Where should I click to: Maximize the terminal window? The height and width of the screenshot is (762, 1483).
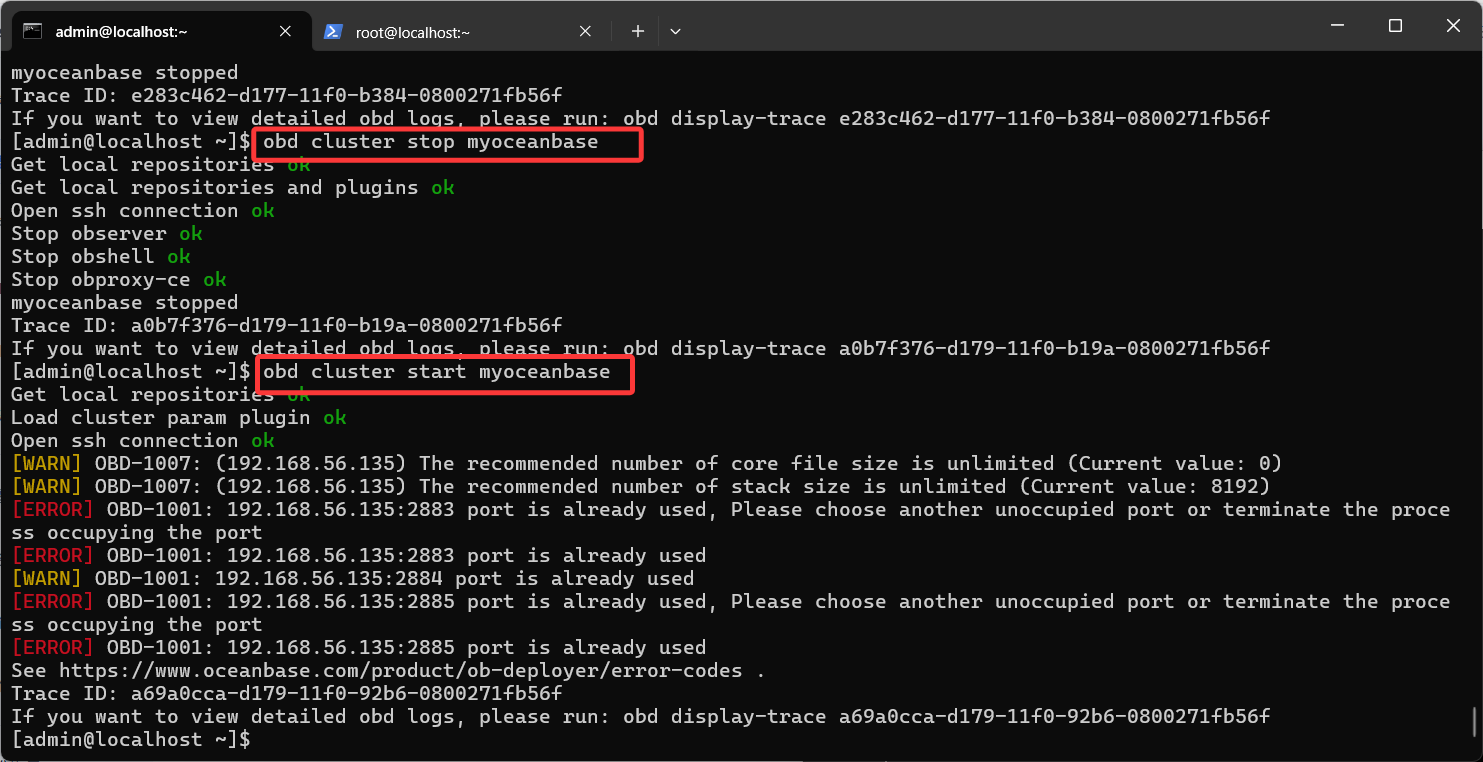(1395, 26)
